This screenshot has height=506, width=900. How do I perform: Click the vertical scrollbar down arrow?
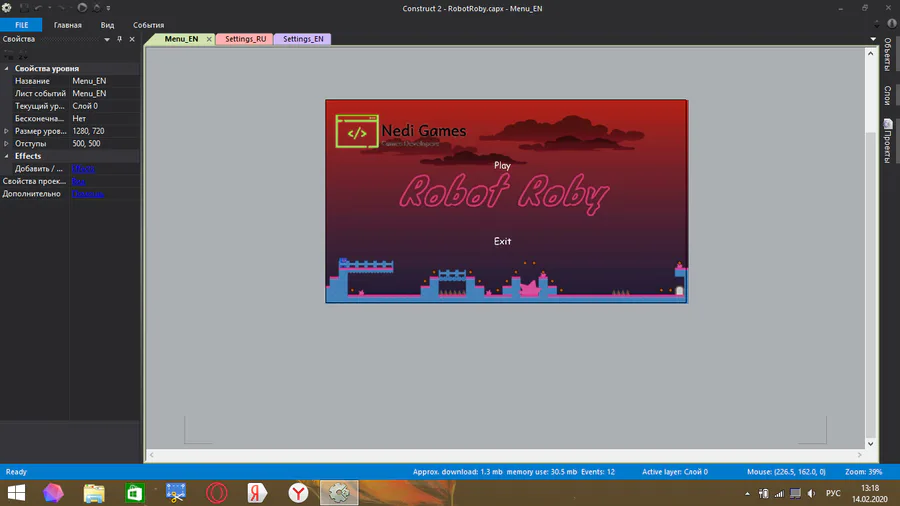[871, 443]
